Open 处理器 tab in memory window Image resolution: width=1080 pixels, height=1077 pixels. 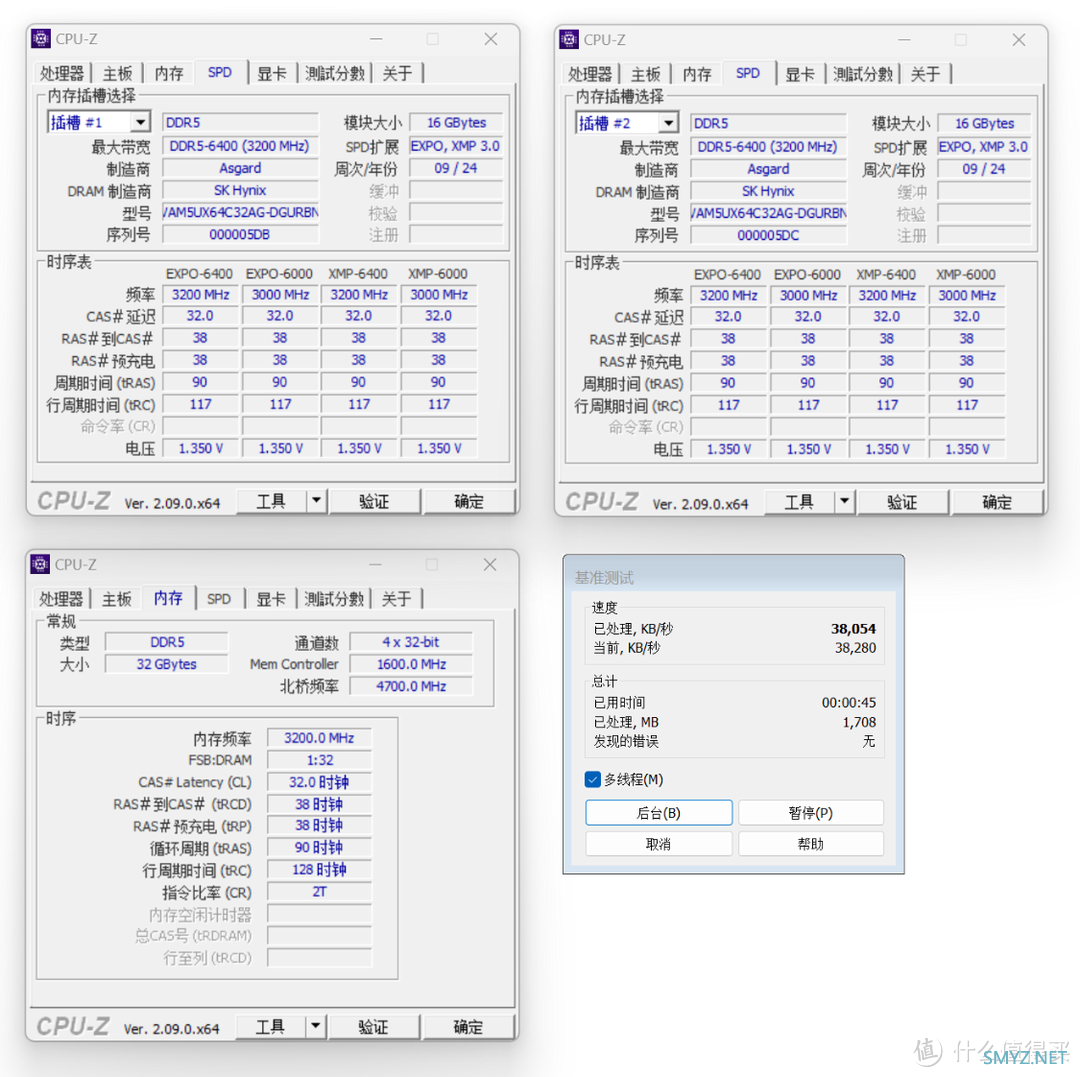pyautogui.click(x=61, y=598)
